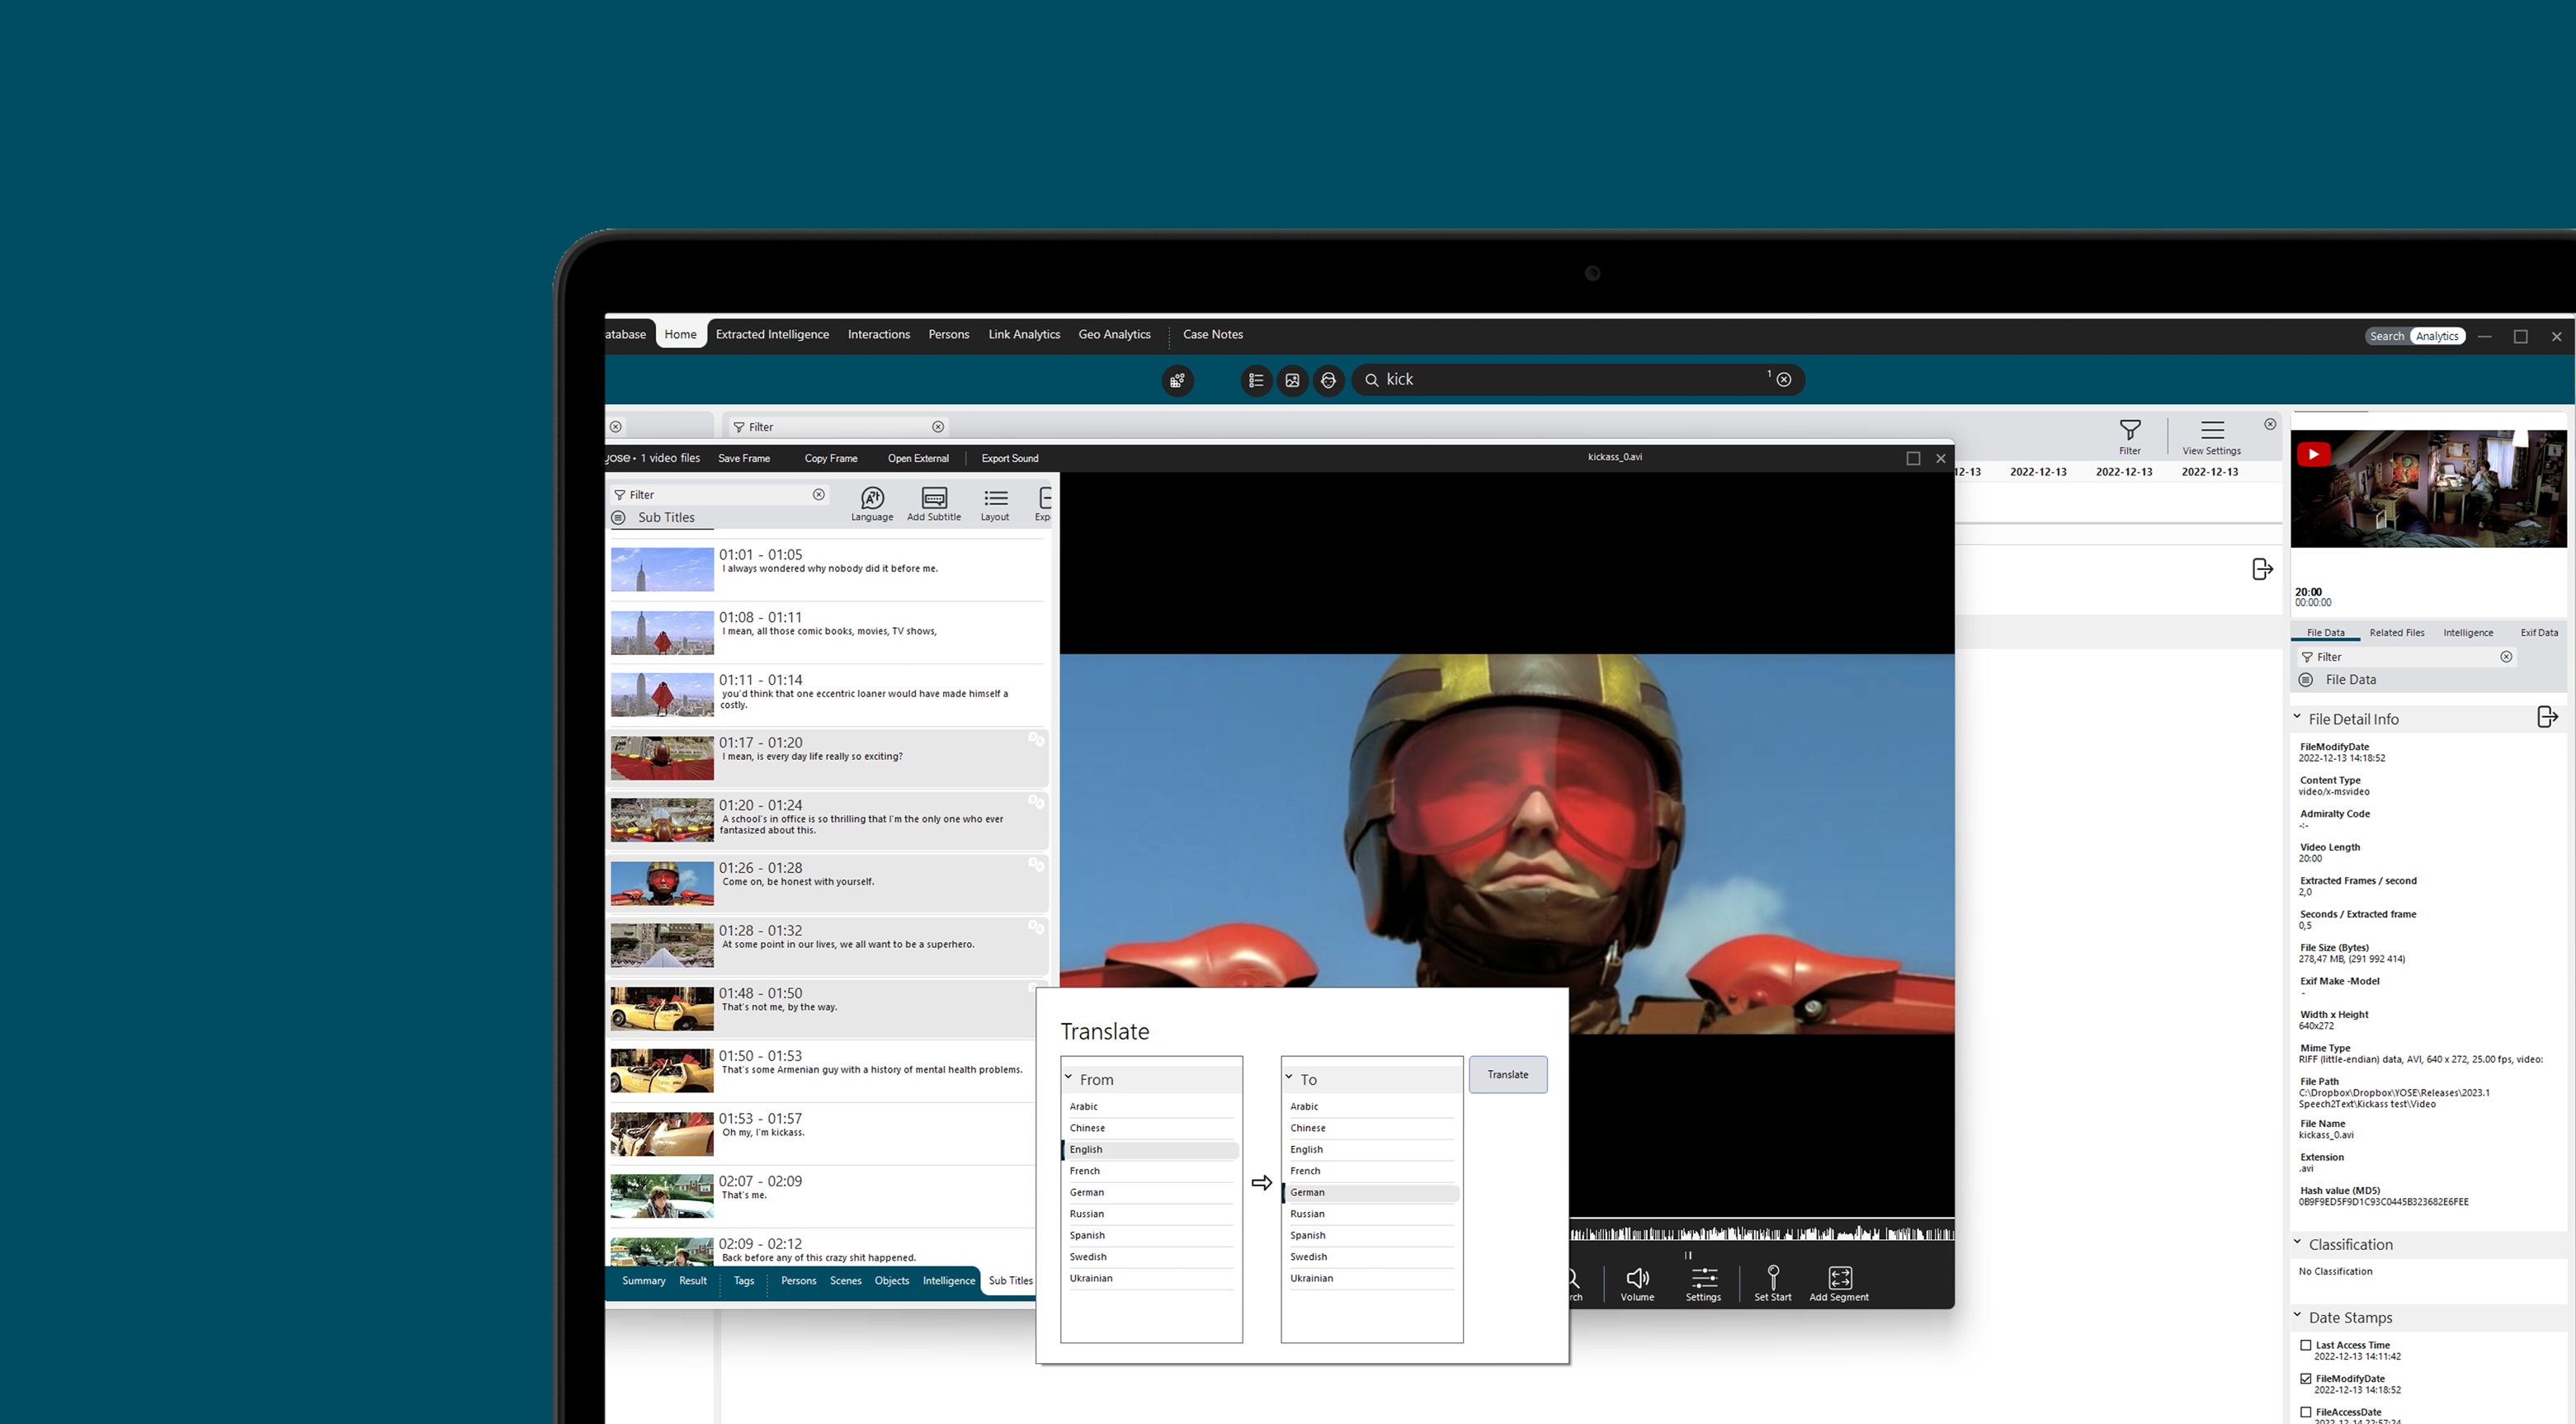
Task: Select Spanish in the To list
Action: (1372, 1235)
